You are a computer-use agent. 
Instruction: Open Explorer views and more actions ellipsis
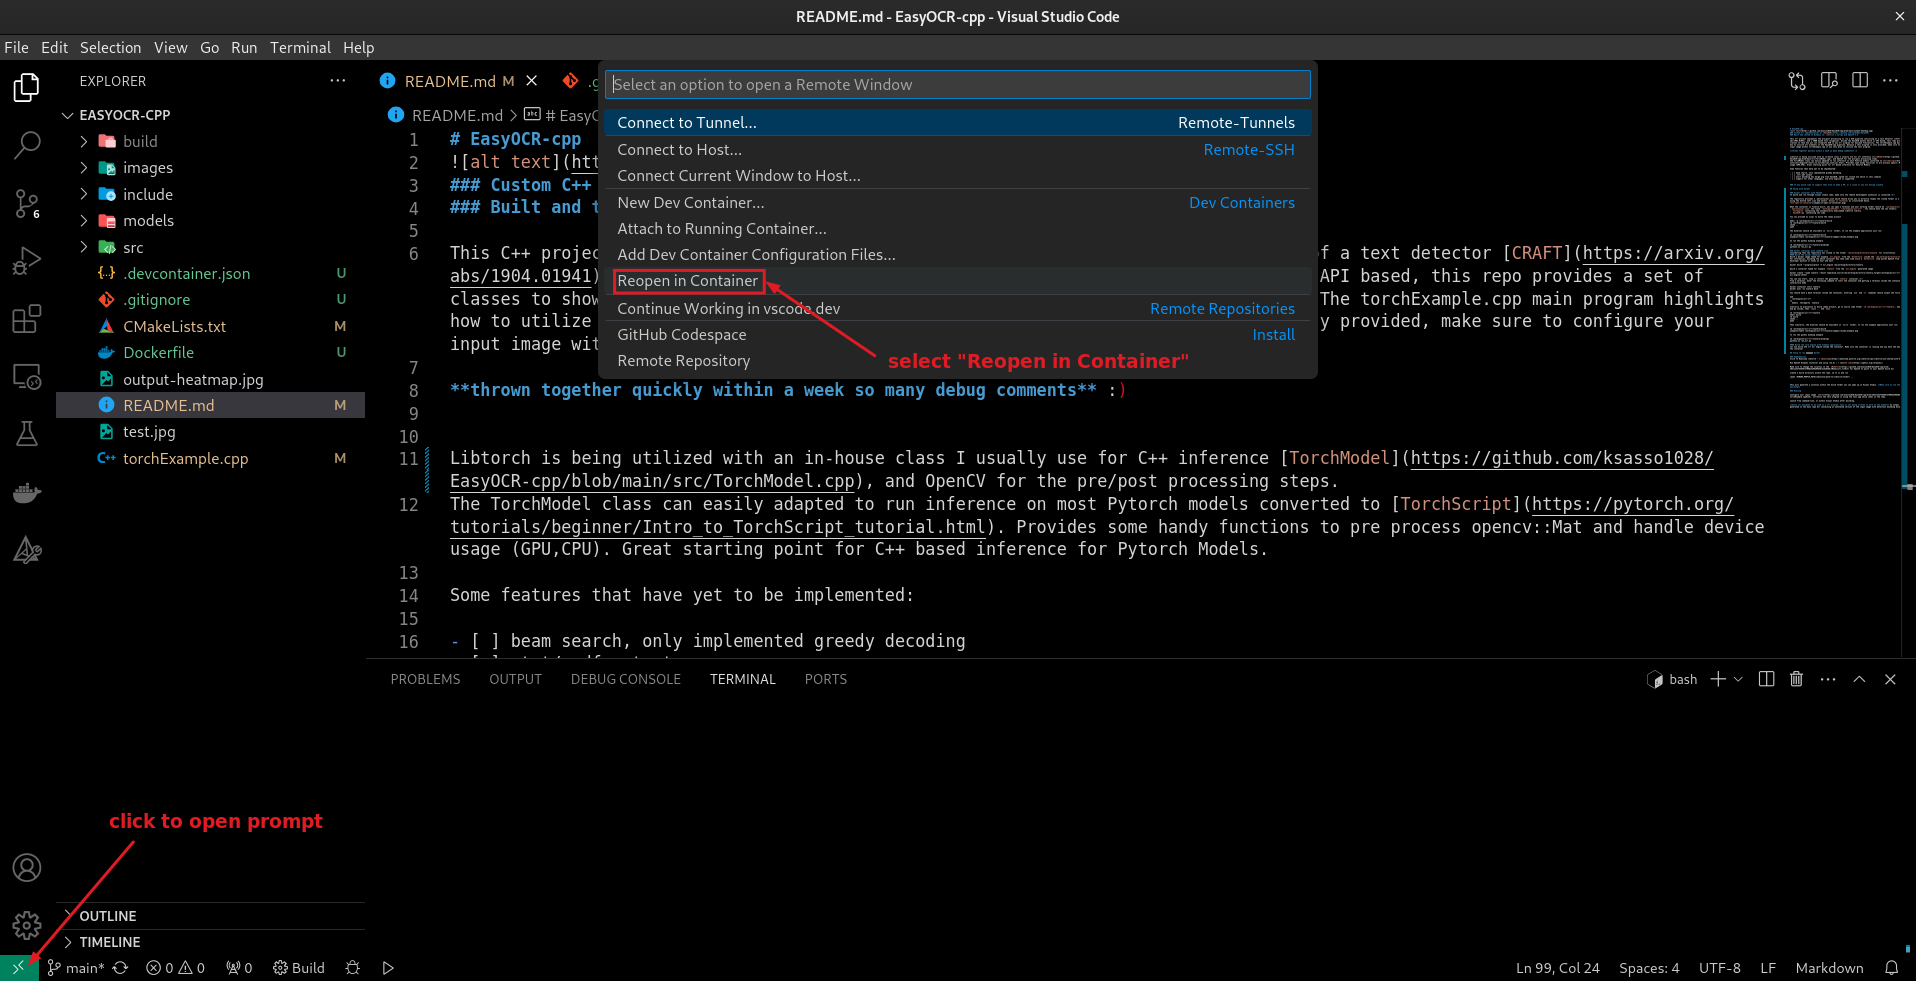(x=338, y=81)
